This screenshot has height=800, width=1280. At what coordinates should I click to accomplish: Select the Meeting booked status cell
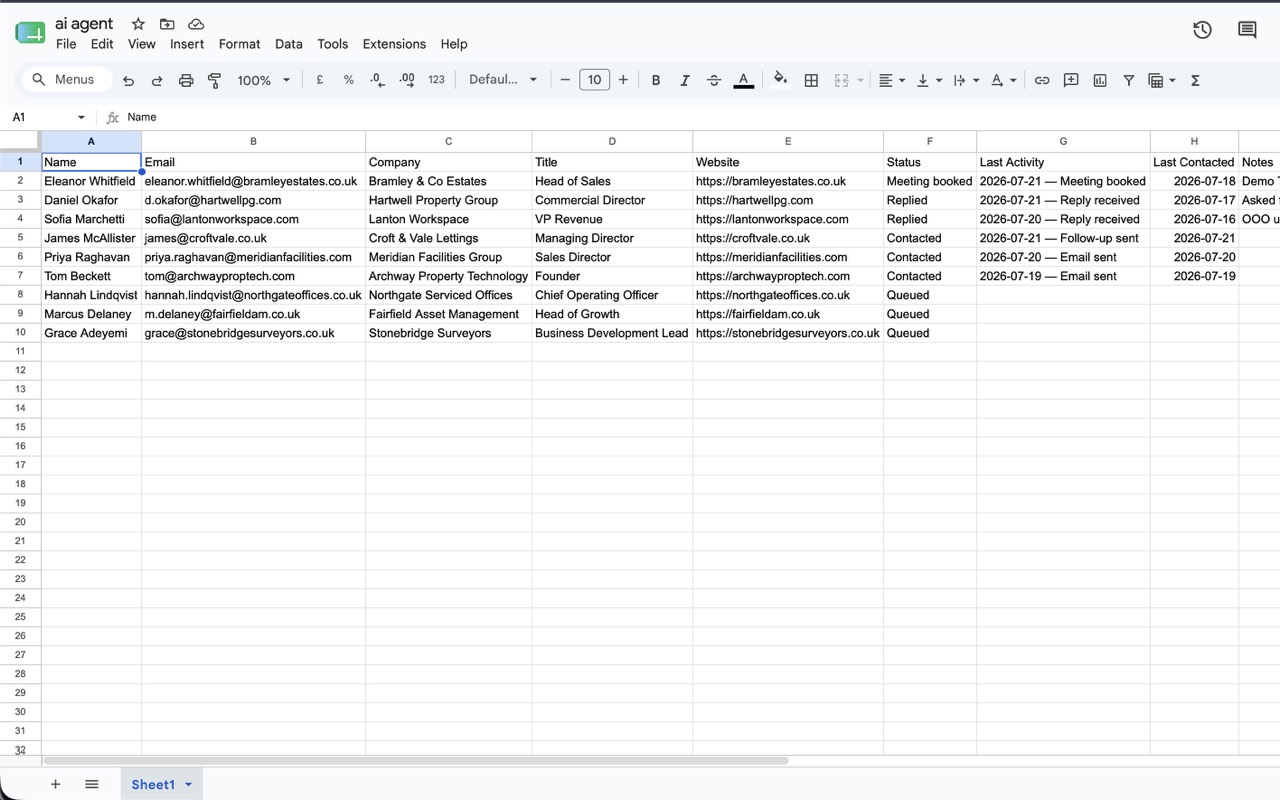(930, 181)
